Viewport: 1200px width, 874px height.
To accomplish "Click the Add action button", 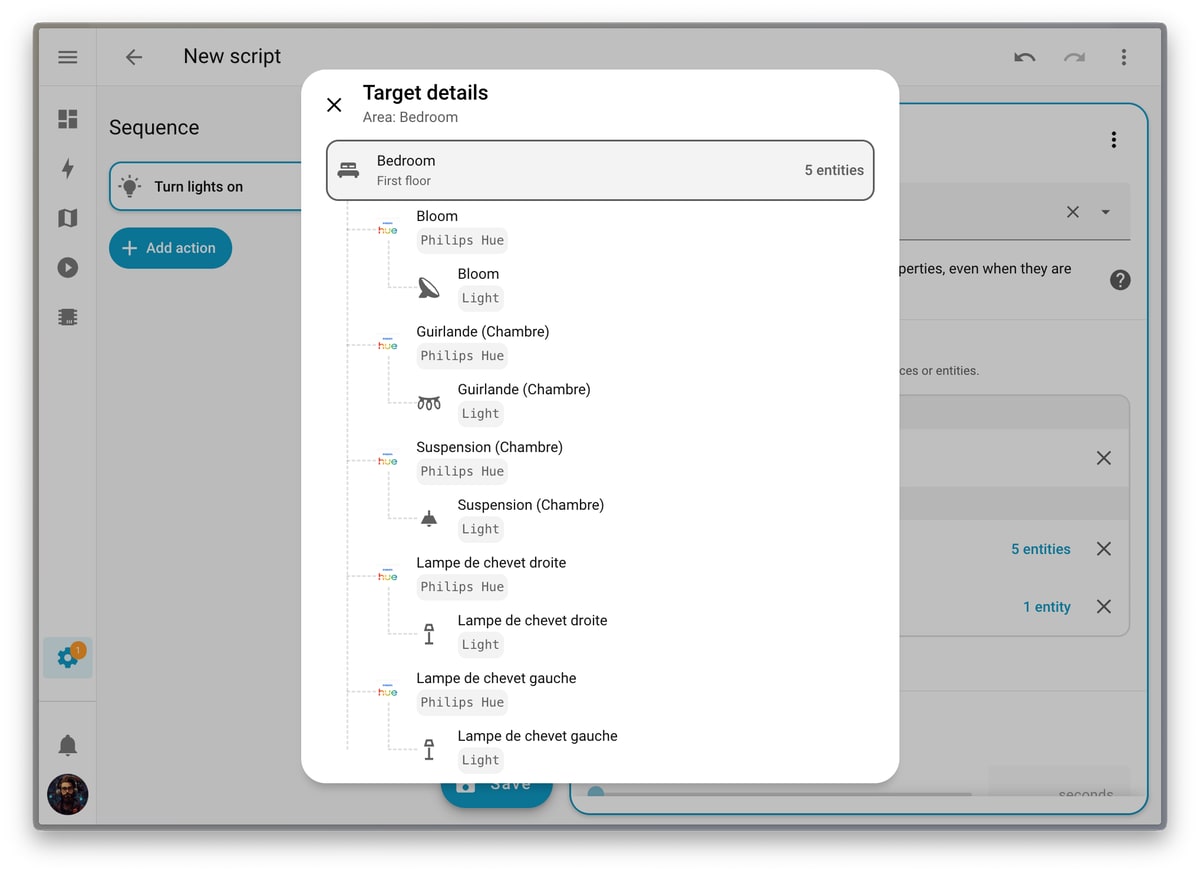I will [x=170, y=248].
